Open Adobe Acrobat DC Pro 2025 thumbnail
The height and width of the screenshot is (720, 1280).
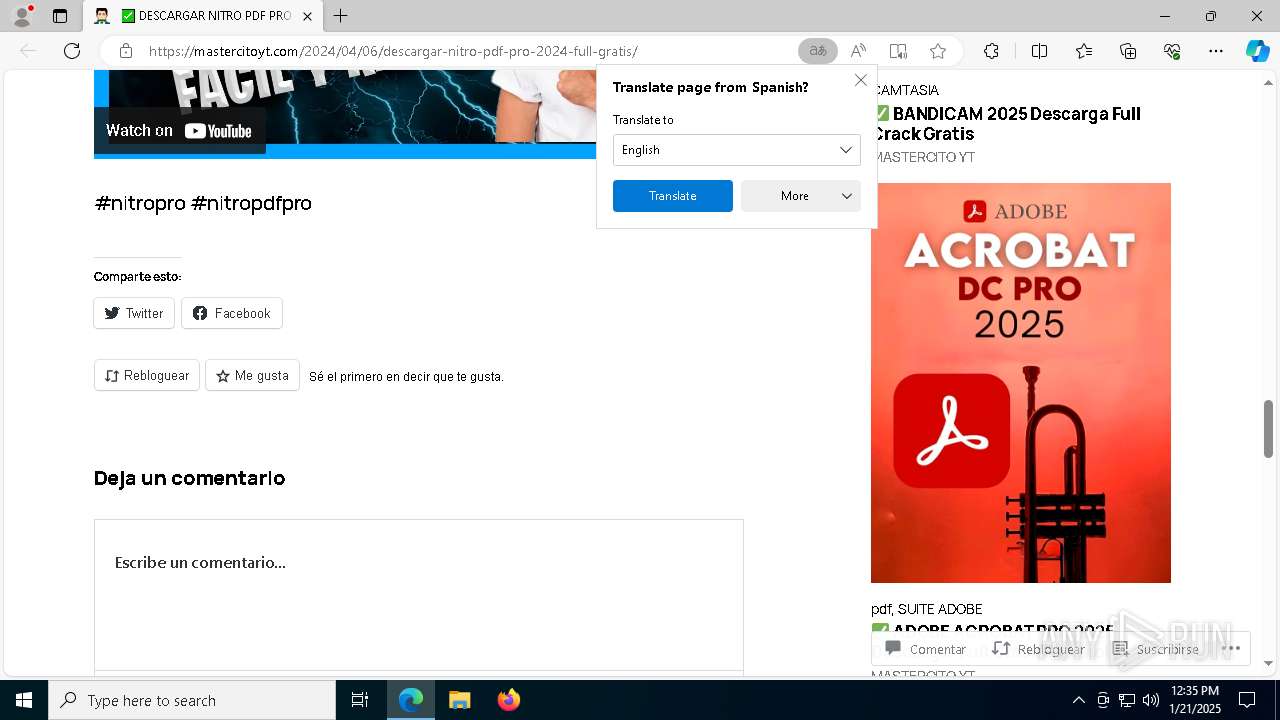tap(1021, 383)
